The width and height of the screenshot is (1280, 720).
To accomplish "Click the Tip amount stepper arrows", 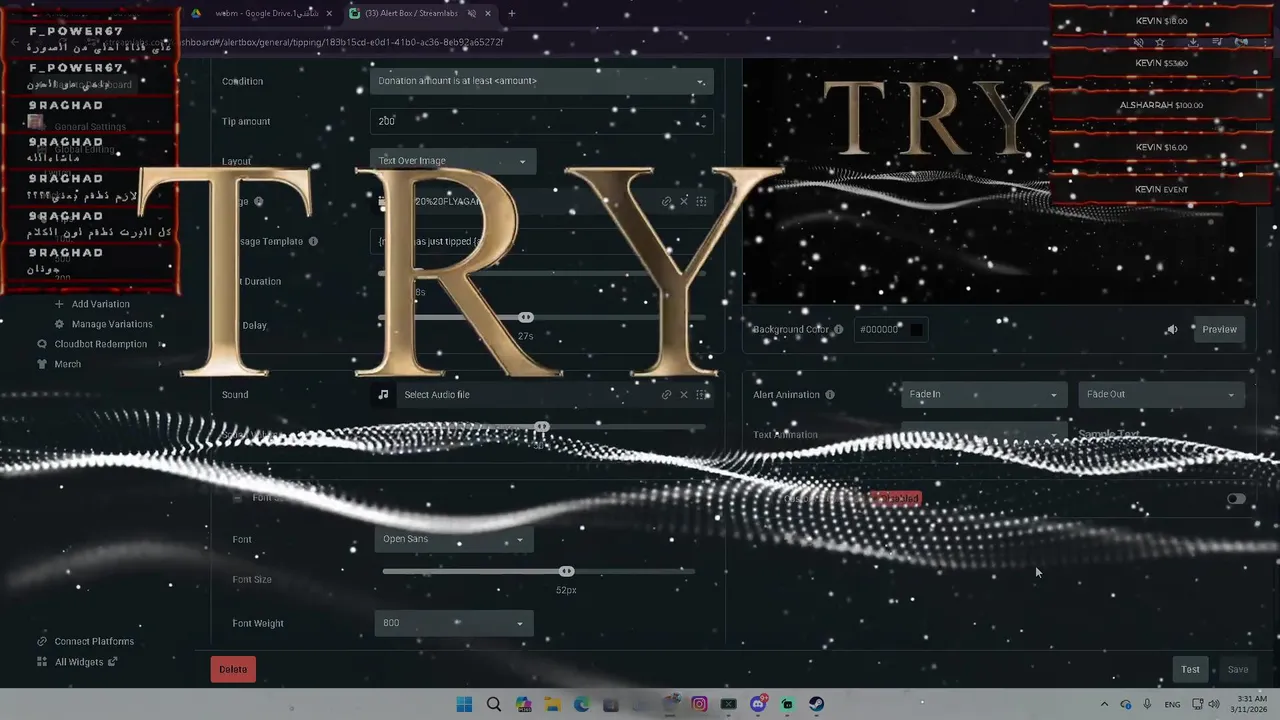I will (703, 121).
